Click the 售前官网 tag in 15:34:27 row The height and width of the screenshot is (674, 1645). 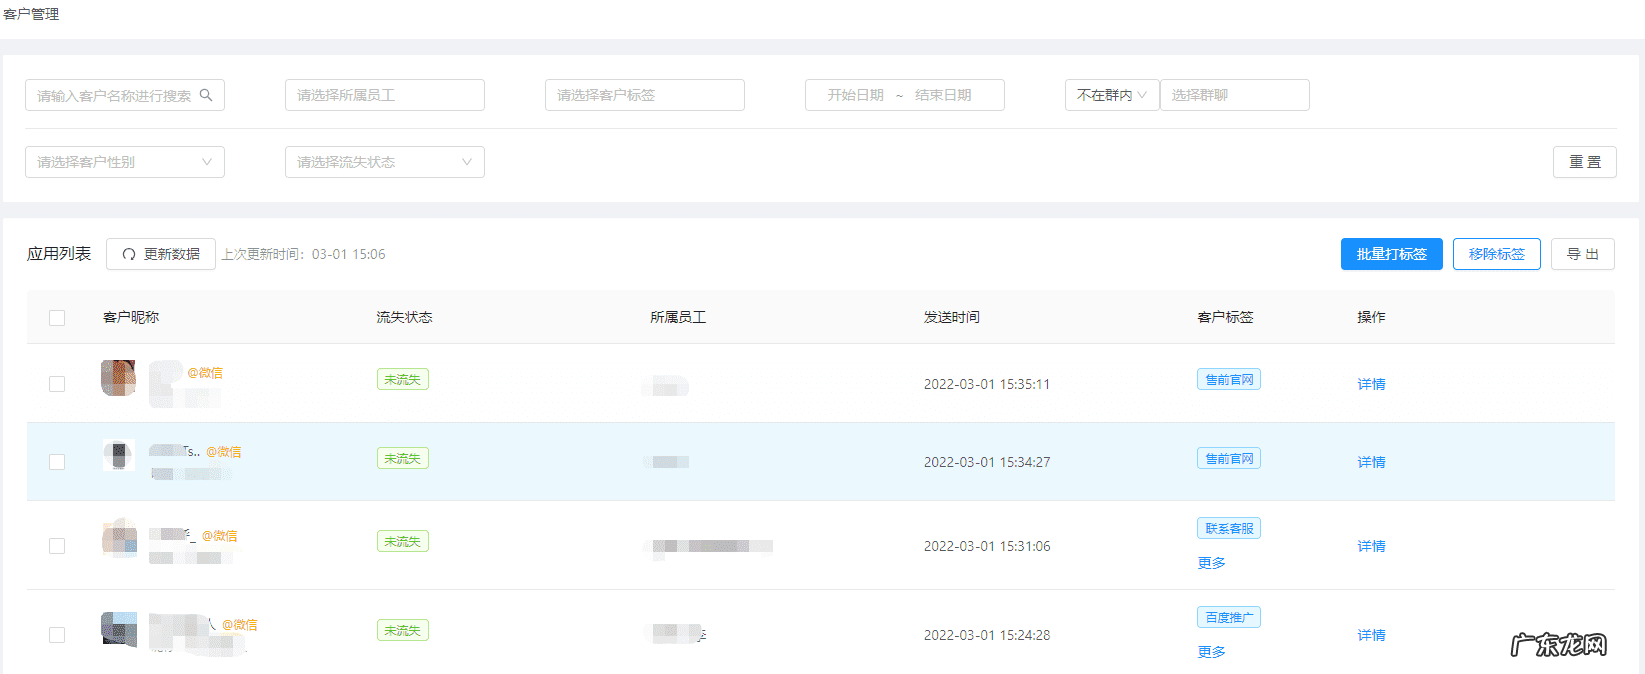(1229, 458)
